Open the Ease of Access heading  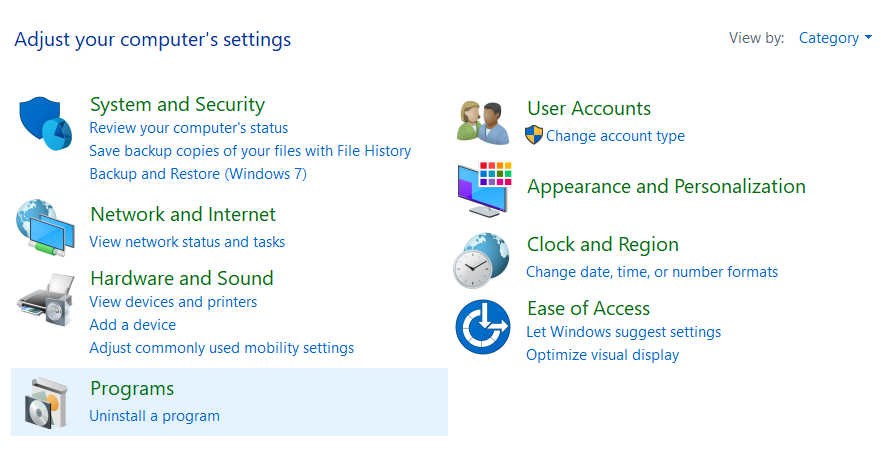coord(588,309)
